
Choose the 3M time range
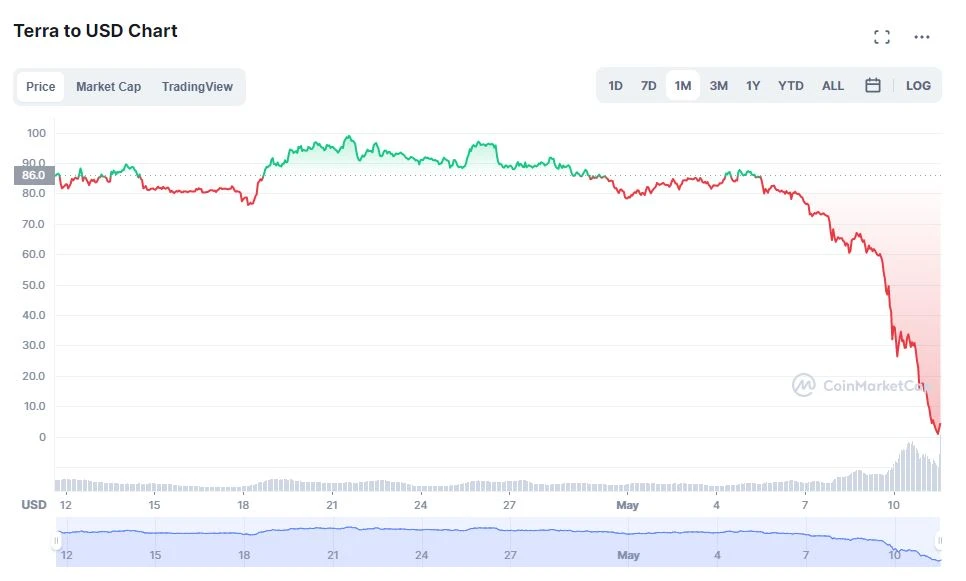tap(718, 86)
